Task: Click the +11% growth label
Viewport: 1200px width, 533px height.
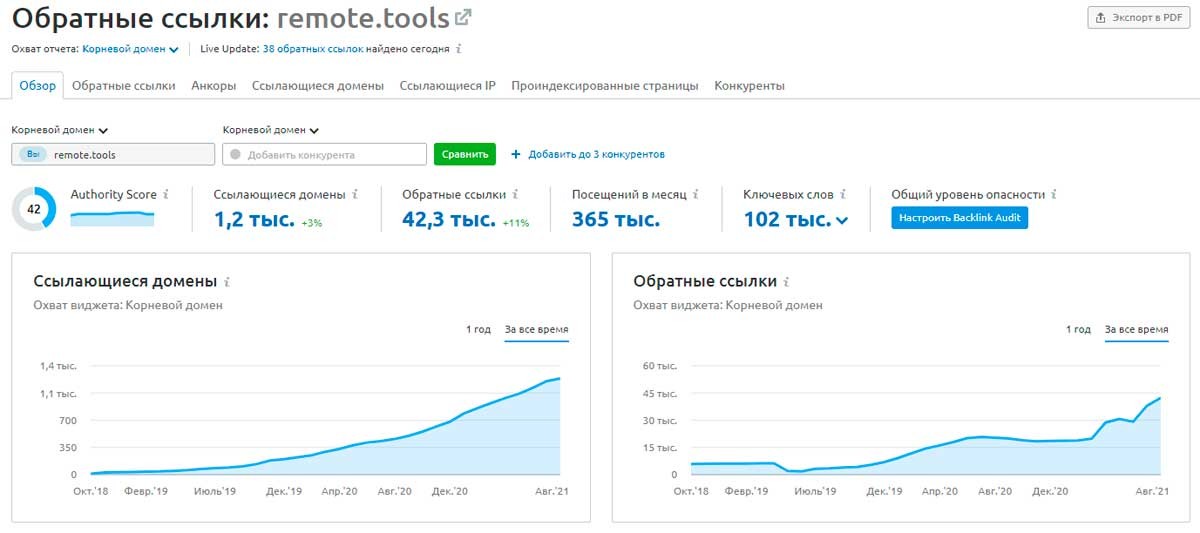Action: [x=516, y=223]
